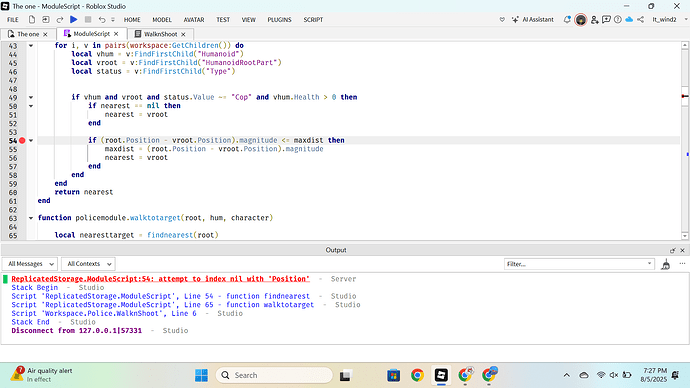Show hidden system tray icons
The height and width of the screenshot is (388, 690).
[567, 375]
